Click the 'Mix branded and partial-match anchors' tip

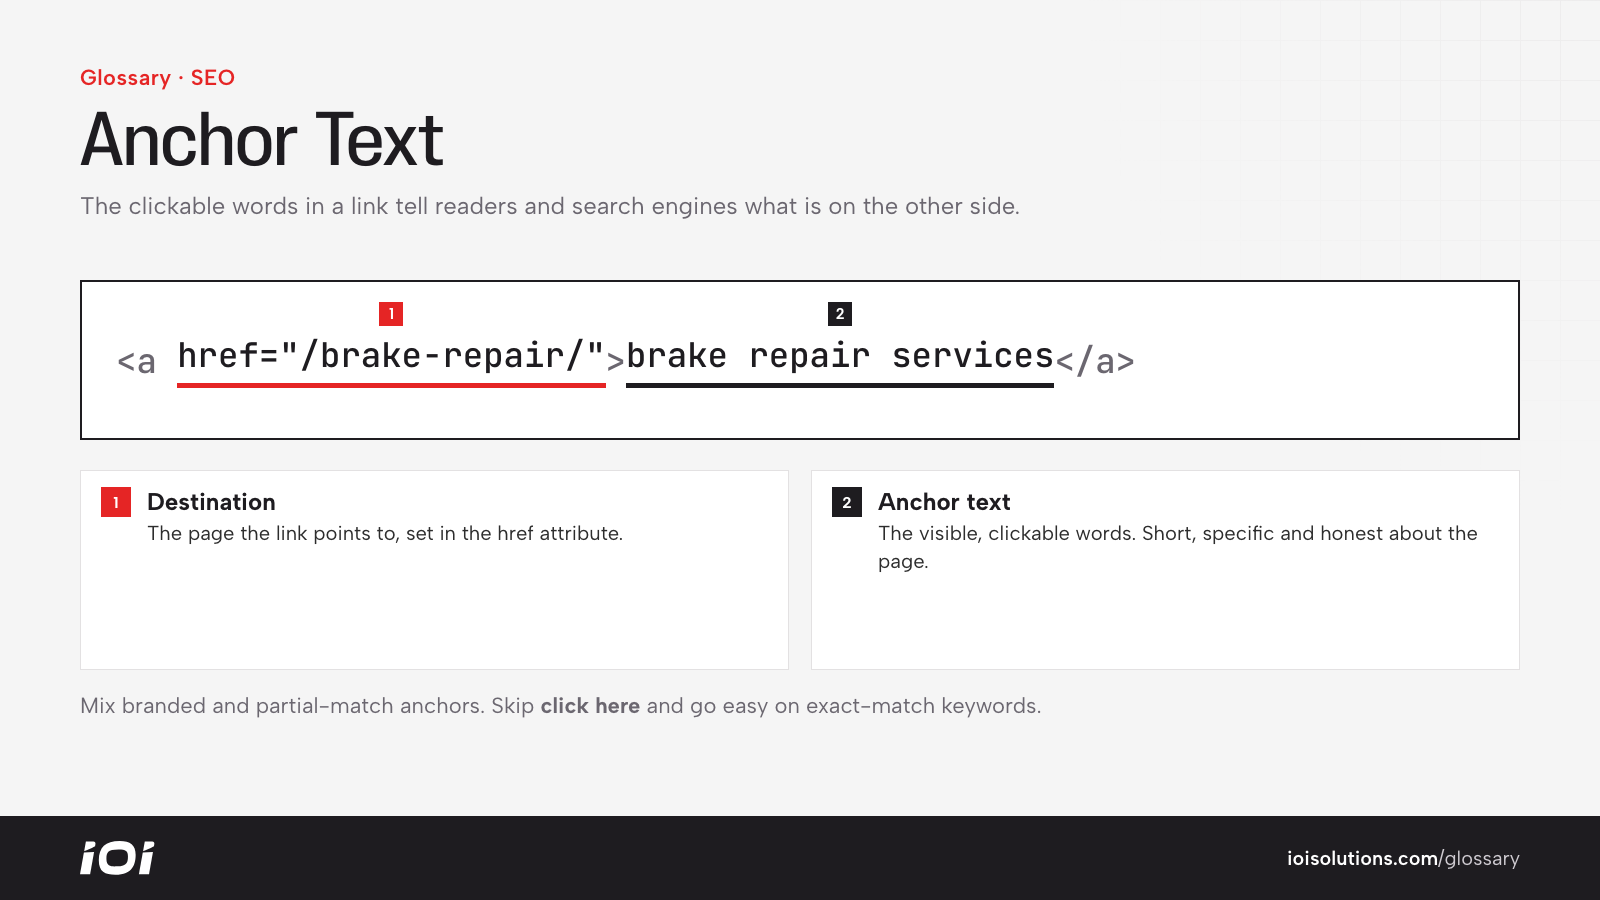pyautogui.click(x=560, y=706)
